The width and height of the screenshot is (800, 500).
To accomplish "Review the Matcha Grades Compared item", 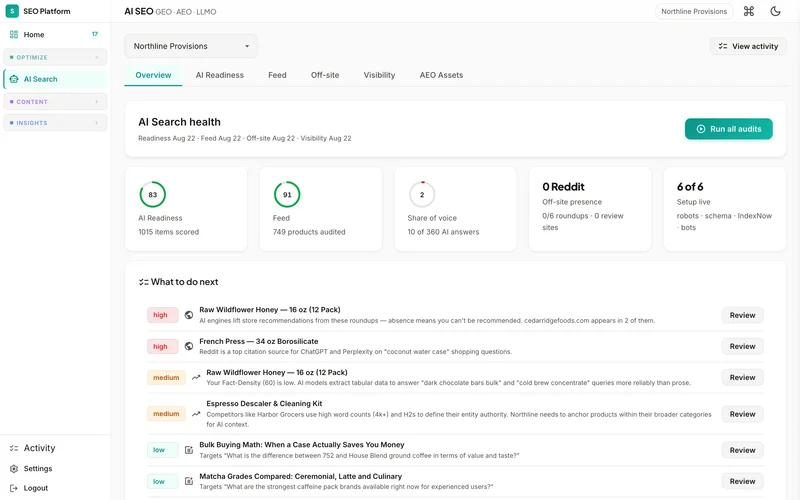I will coord(742,481).
